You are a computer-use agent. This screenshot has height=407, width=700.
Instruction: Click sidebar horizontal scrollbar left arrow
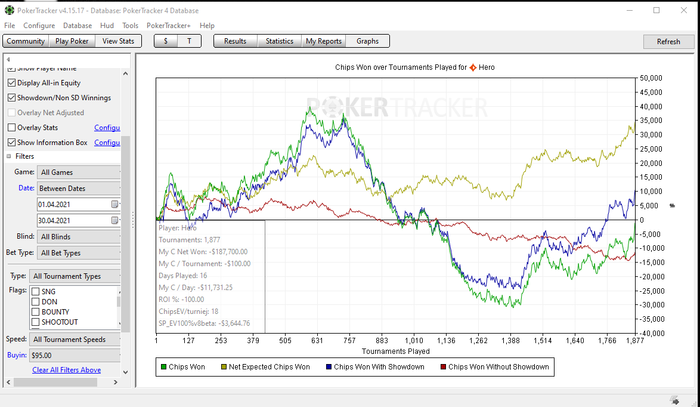pyautogui.click(x=8, y=382)
